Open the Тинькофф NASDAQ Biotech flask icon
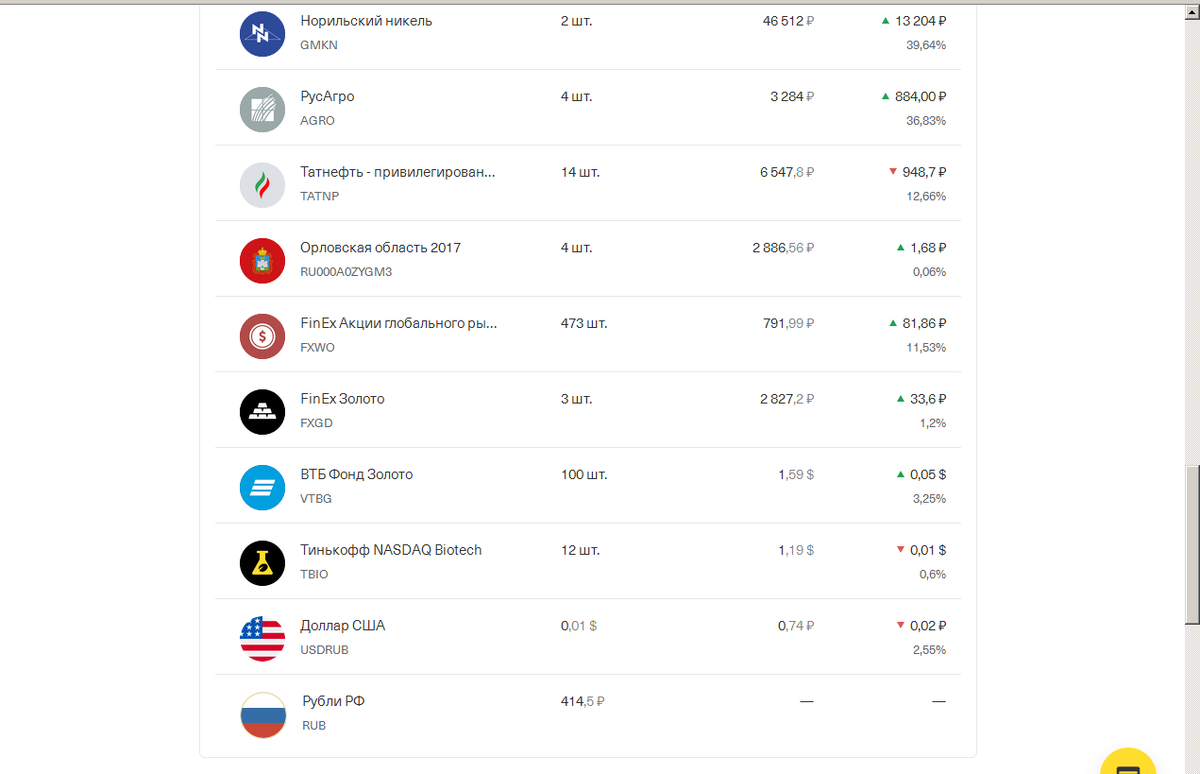The height and width of the screenshot is (774, 1200). [x=262, y=562]
